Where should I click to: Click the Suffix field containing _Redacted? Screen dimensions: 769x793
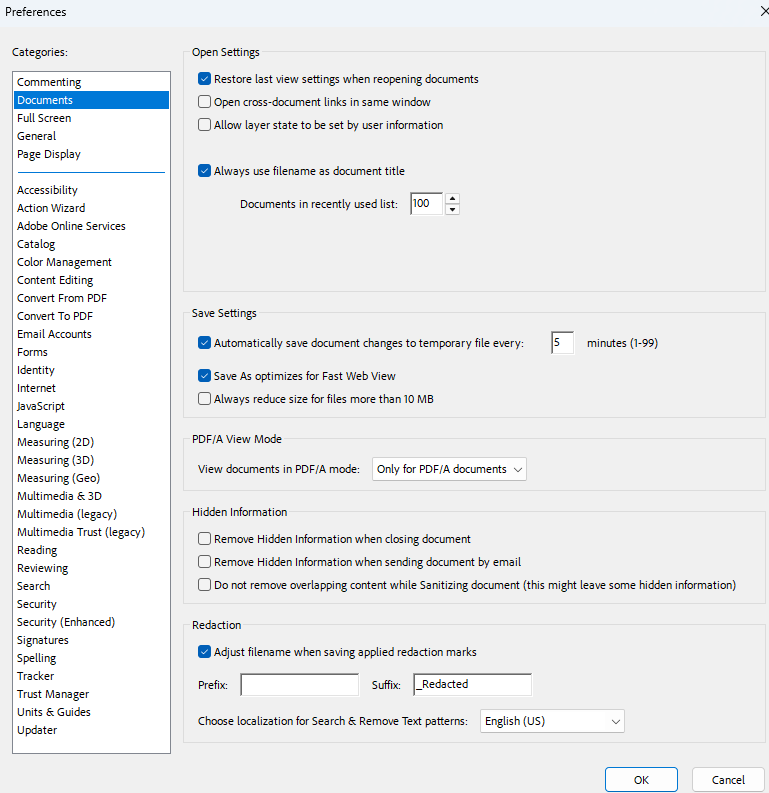(472, 685)
